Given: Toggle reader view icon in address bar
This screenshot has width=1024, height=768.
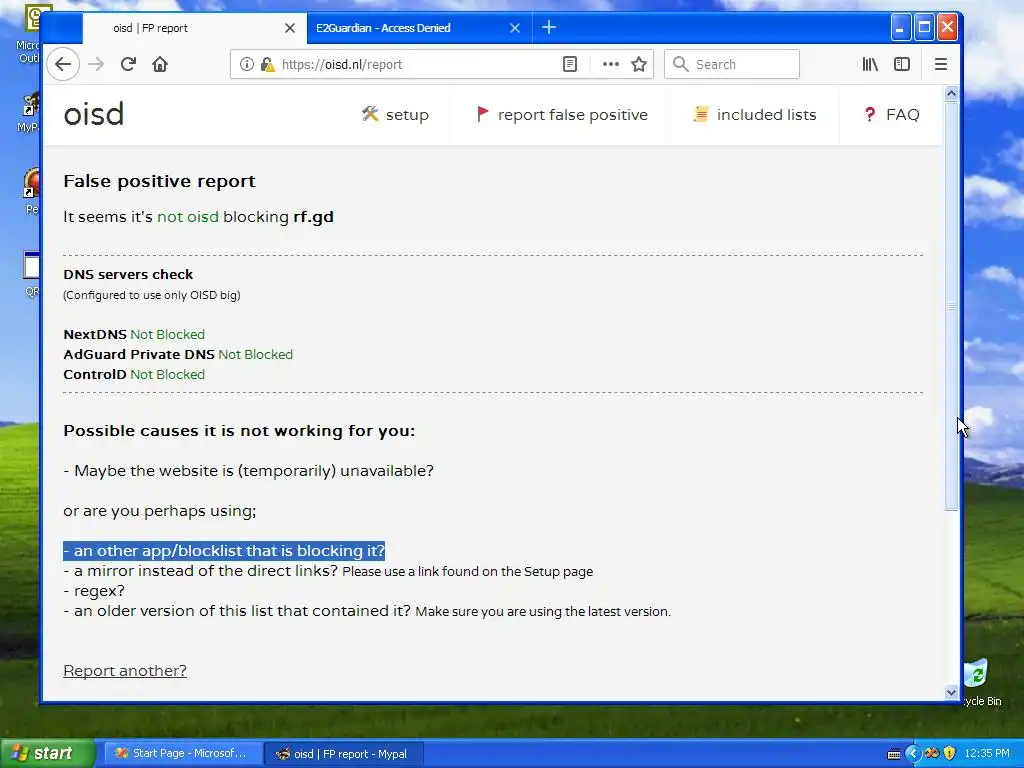Looking at the screenshot, I should coord(569,64).
